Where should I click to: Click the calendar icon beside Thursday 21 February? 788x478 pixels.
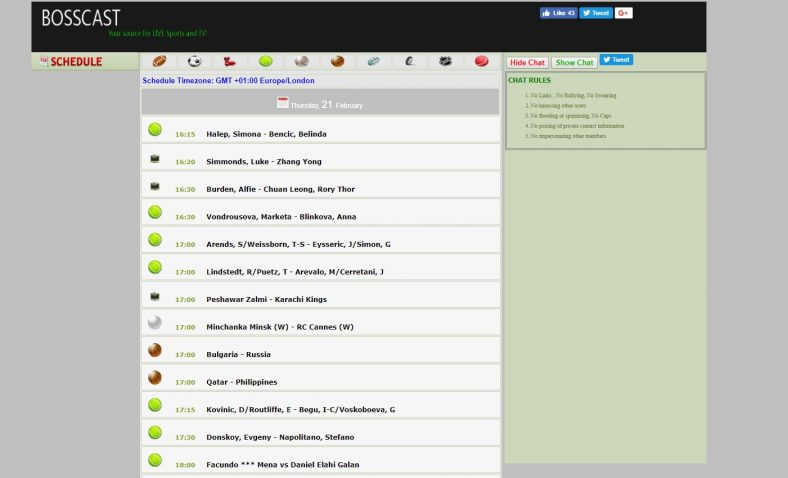coord(282,103)
